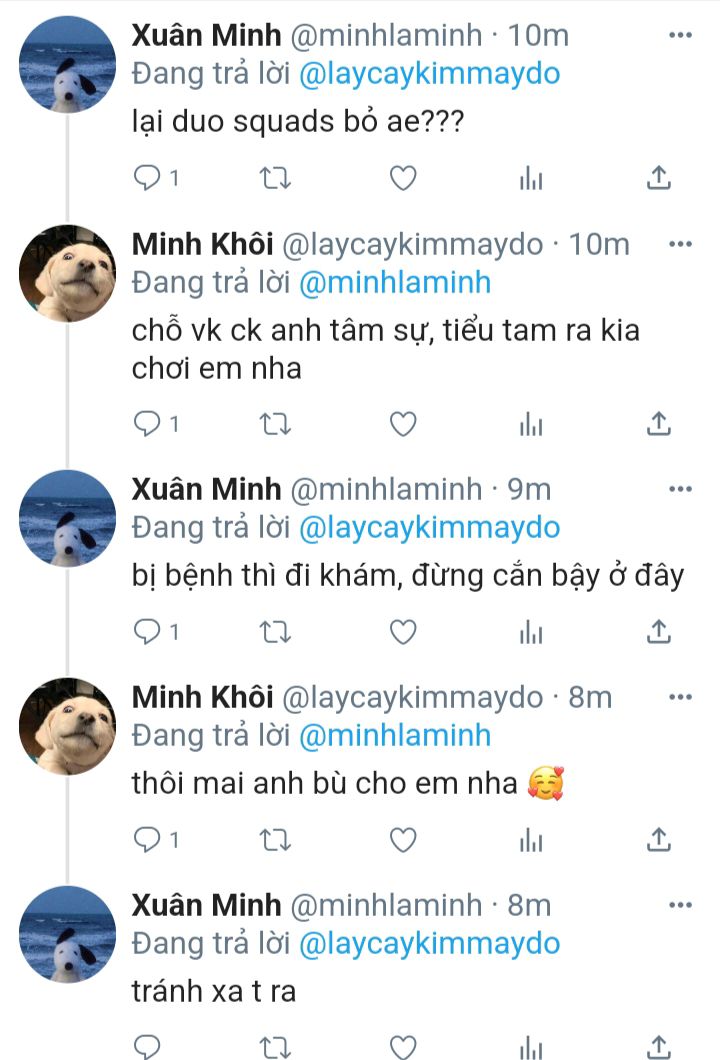Open more options for Xuân Minh's 10m tweet

pos(680,36)
